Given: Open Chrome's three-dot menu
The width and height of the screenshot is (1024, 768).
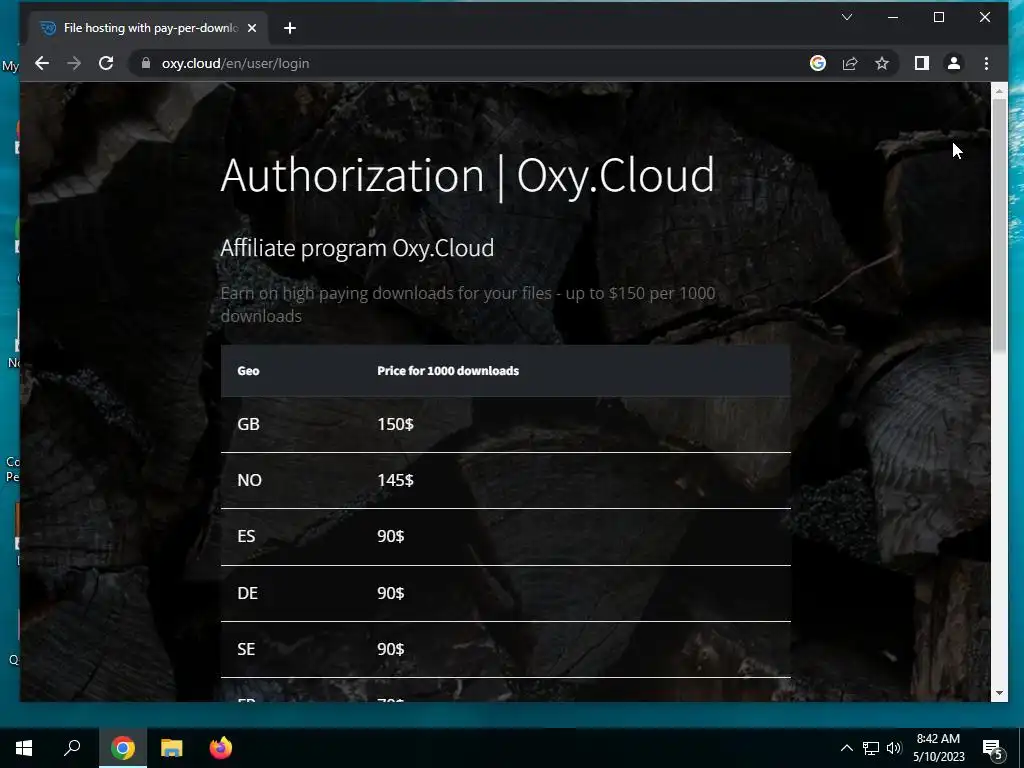Looking at the screenshot, I should (986, 63).
